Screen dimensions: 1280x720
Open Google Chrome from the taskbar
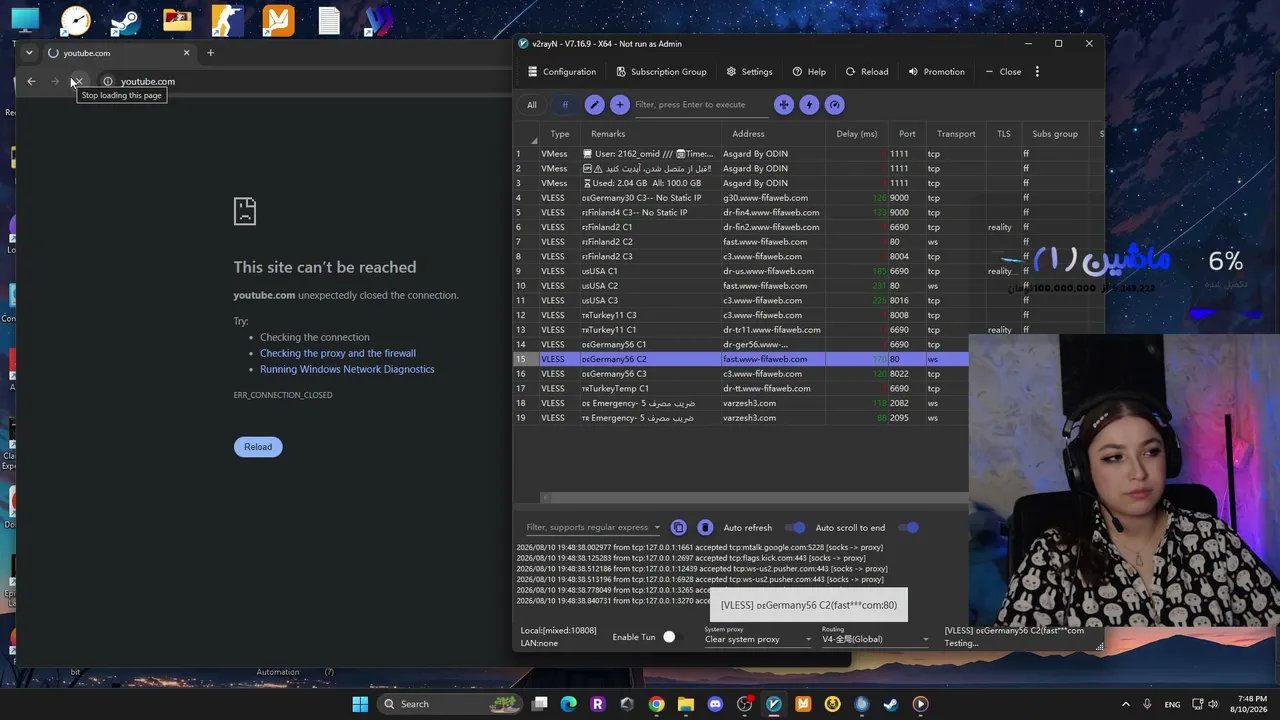coord(656,704)
